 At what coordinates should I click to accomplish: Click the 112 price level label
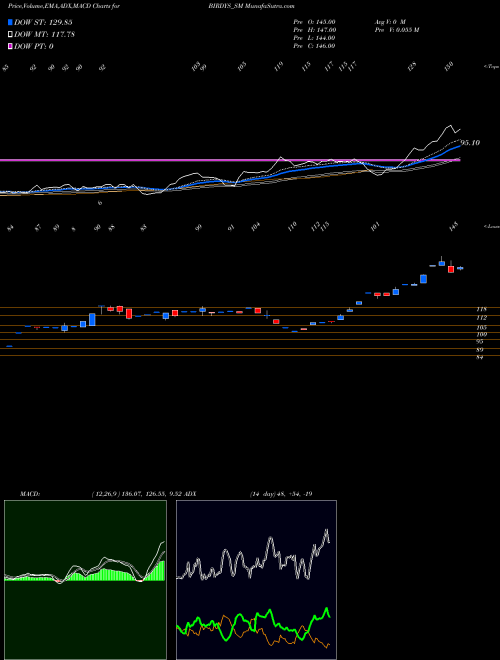coord(481,318)
